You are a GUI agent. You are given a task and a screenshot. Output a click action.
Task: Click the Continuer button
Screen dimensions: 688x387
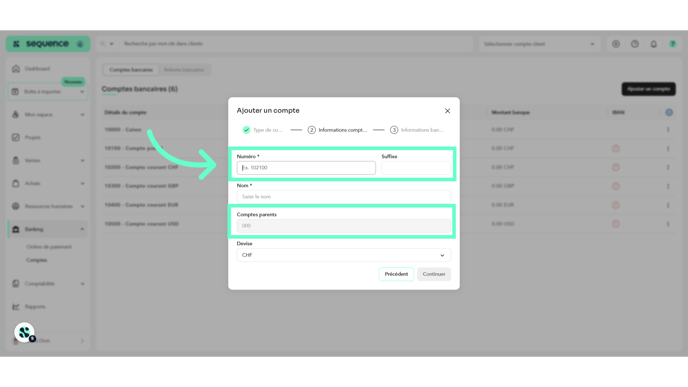[434, 274]
